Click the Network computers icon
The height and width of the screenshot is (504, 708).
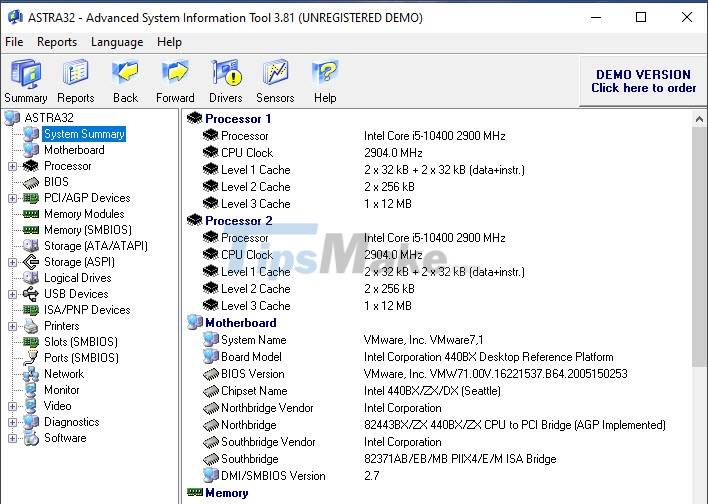coord(31,374)
